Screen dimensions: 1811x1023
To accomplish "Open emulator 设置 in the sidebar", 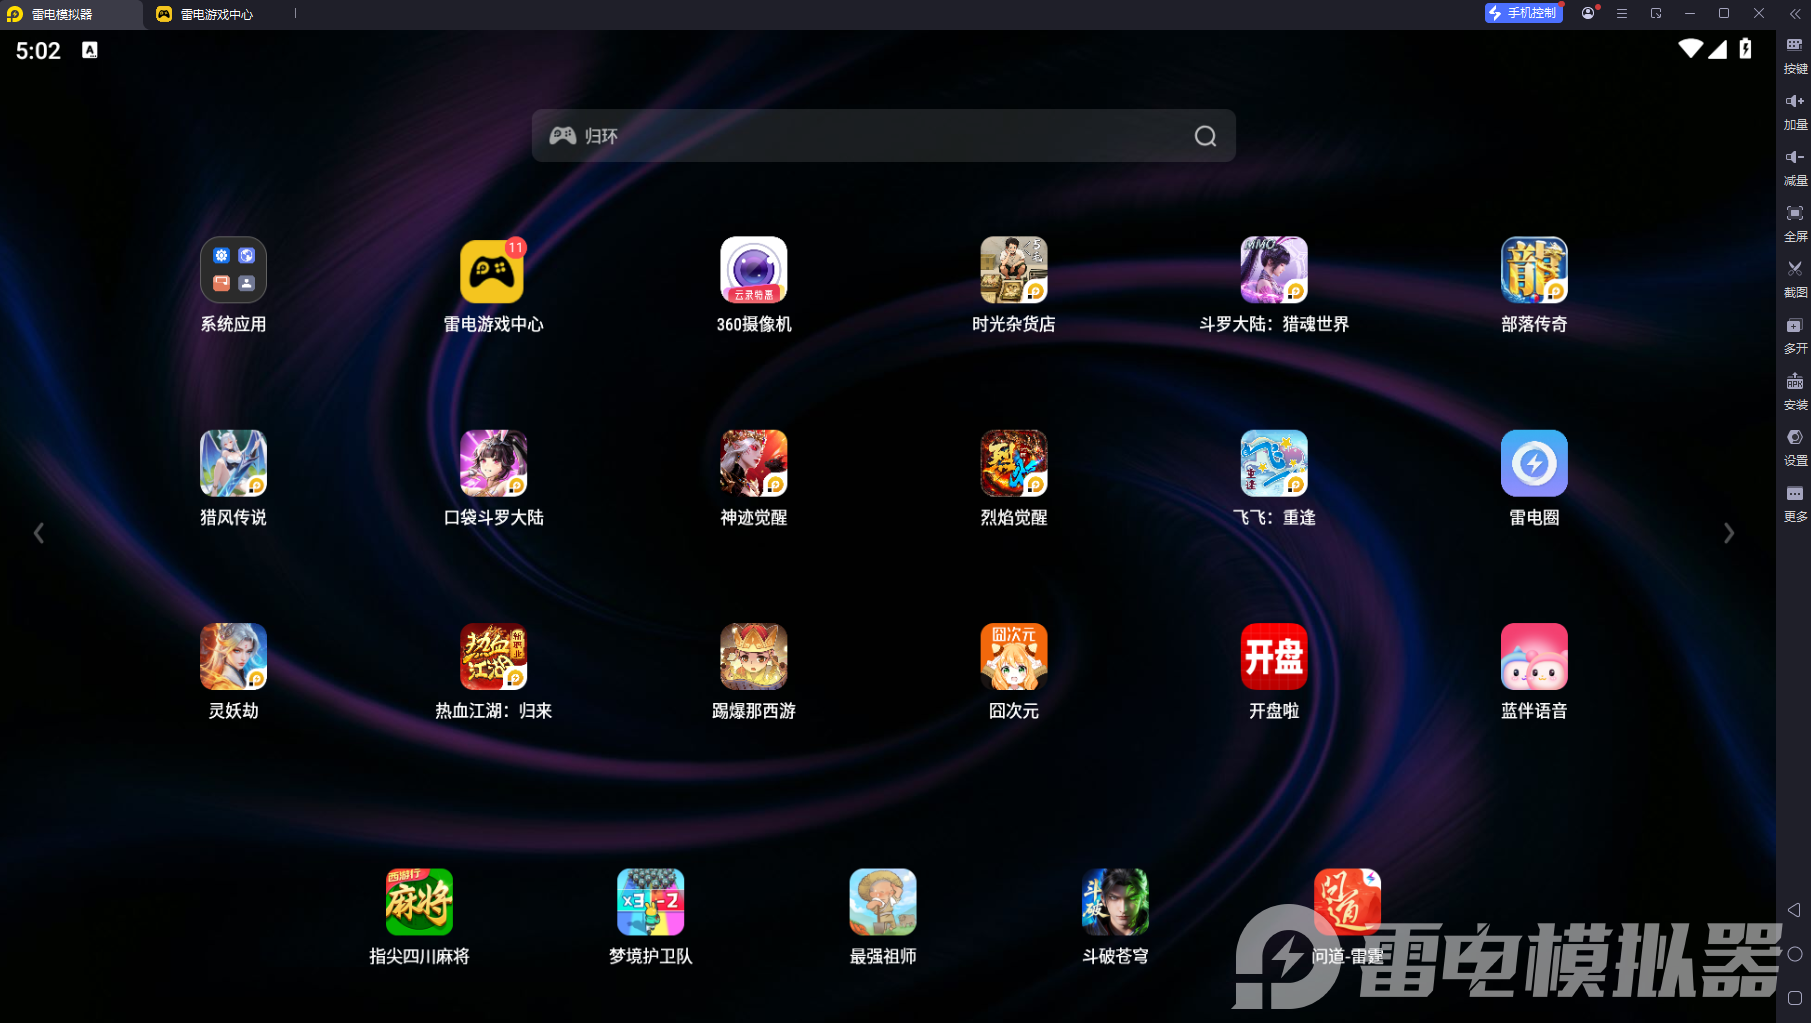I will tap(1795, 447).
